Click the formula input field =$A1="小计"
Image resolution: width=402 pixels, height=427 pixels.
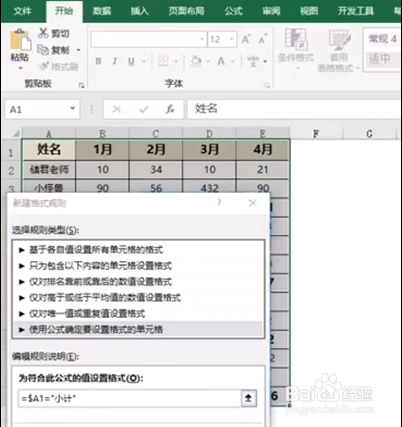pyautogui.click(x=129, y=398)
